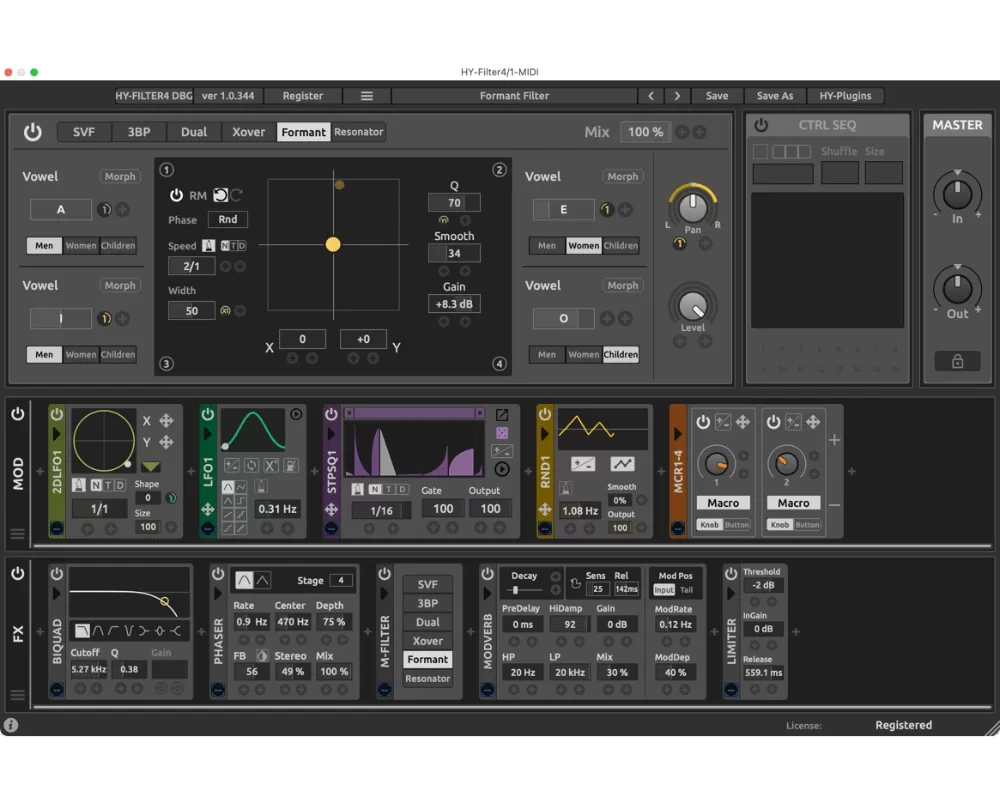Viewport: 1000px width, 800px height.
Task: Click the Save As button
Action: click(x=774, y=96)
